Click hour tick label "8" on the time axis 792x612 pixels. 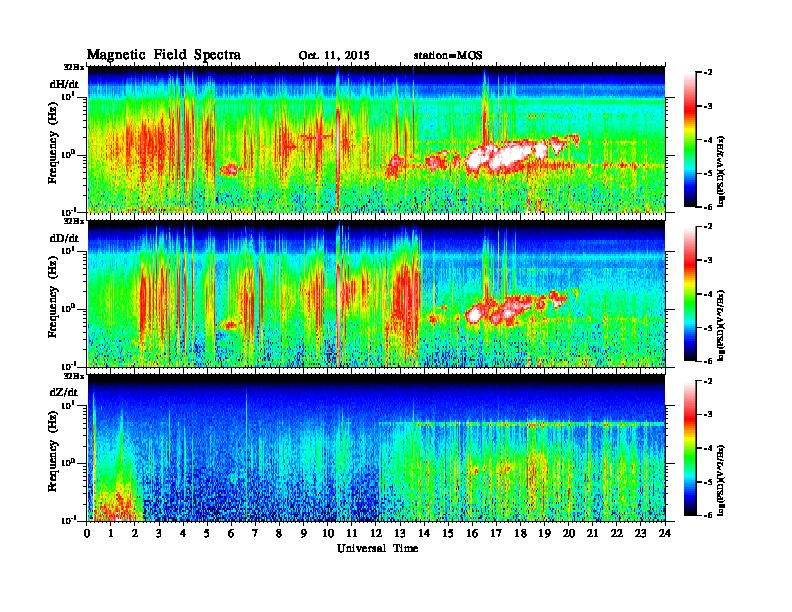(x=279, y=534)
